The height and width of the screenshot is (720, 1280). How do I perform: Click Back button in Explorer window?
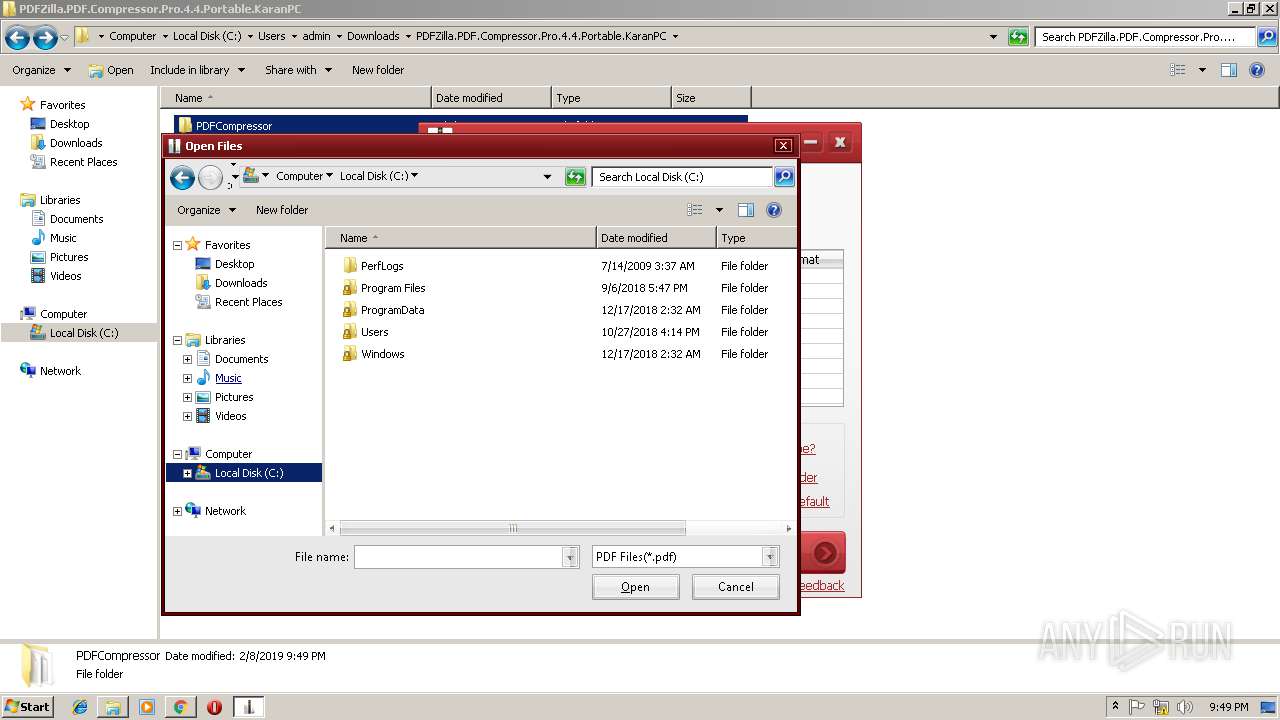pyautogui.click(x=17, y=38)
